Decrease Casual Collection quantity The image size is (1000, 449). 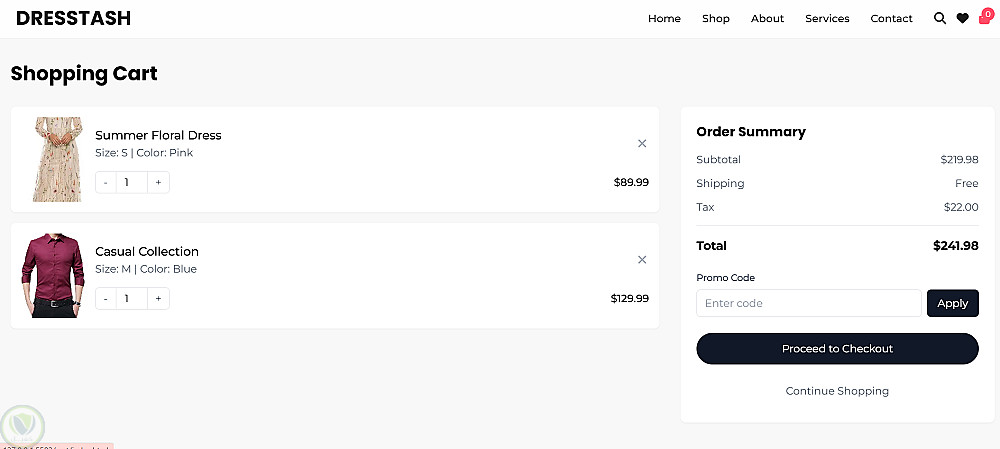tap(106, 298)
